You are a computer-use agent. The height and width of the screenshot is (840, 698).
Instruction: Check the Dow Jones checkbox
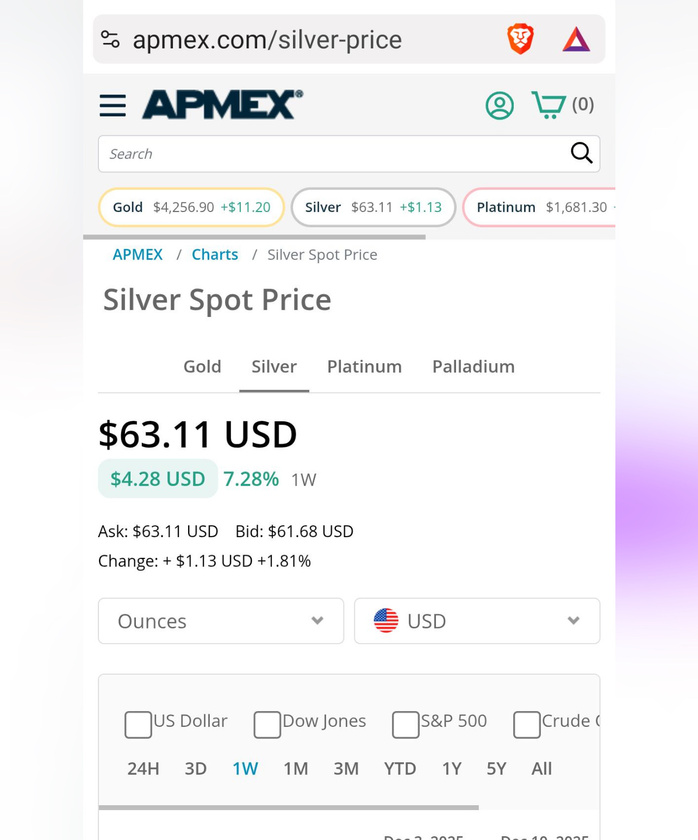point(267,724)
